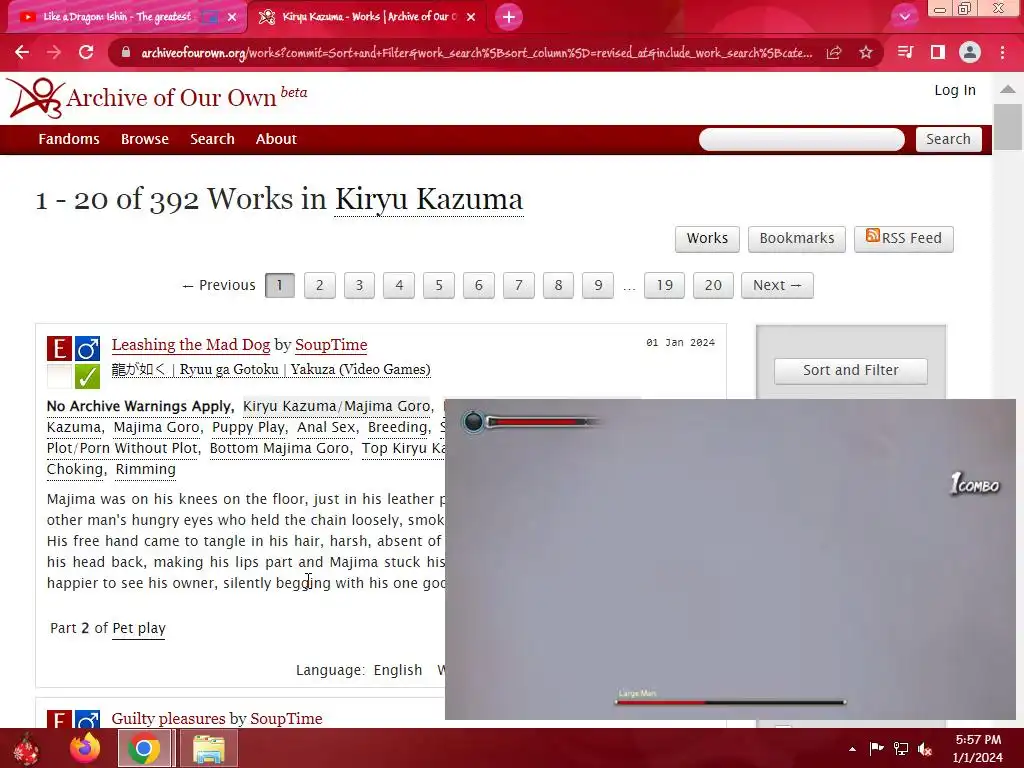The height and width of the screenshot is (768, 1024).
Task: Click the RSS feed orange icon
Action: click(872, 236)
